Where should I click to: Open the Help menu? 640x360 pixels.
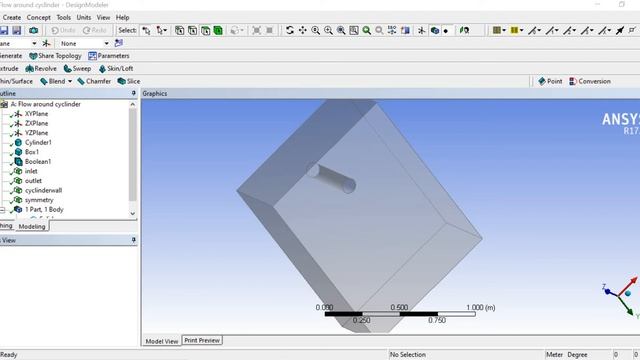click(x=122, y=18)
